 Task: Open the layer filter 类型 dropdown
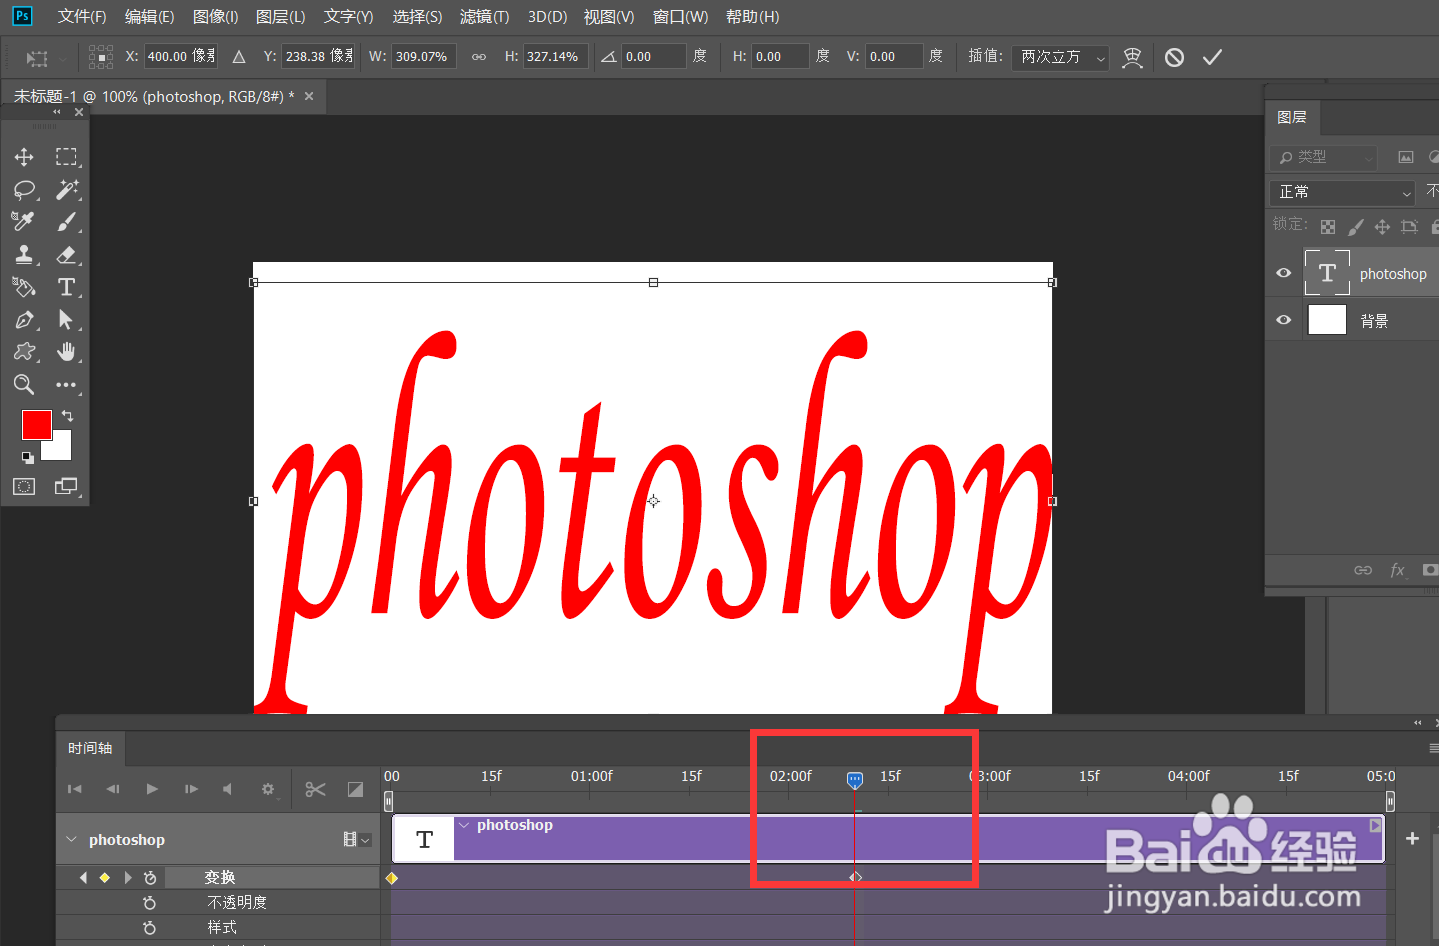1324,157
